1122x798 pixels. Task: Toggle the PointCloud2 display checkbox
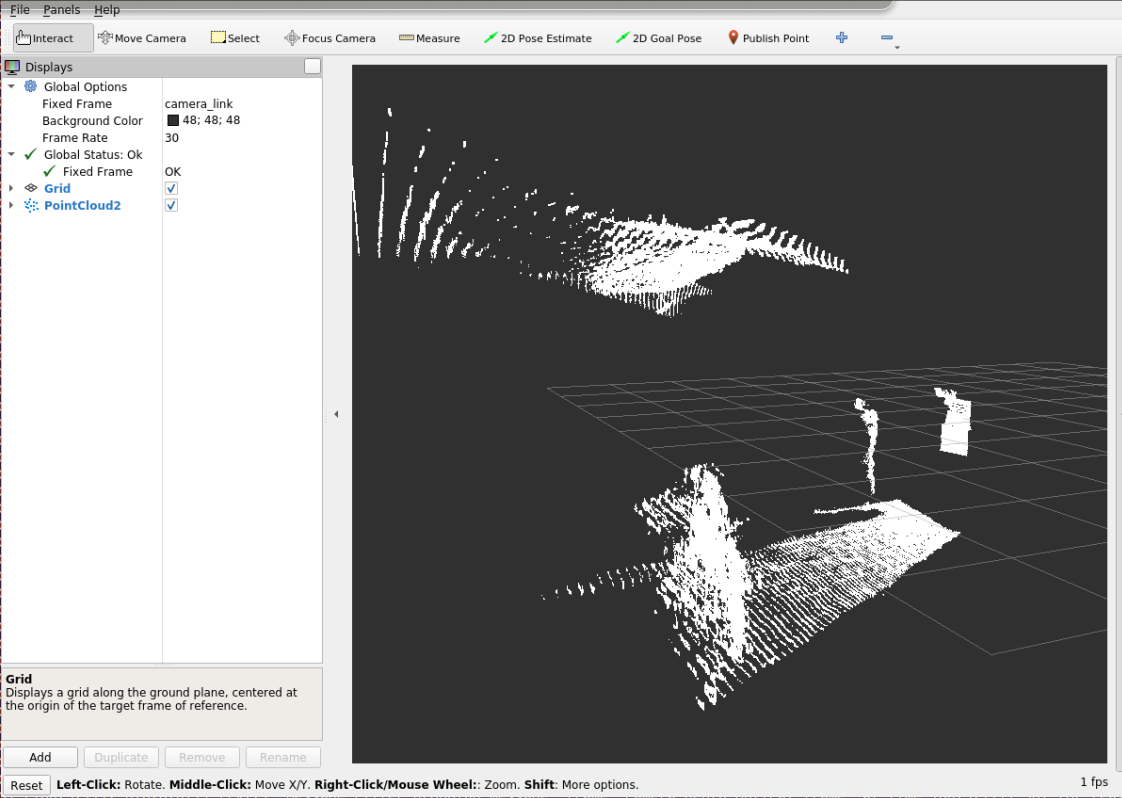tap(171, 205)
